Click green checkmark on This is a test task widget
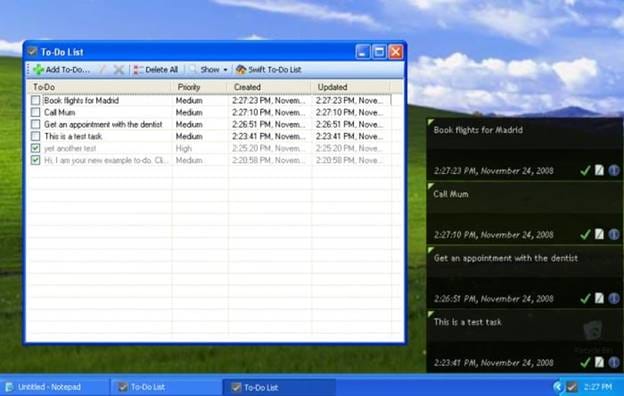The width and height of the screenshot is (624, 396). 585,363
